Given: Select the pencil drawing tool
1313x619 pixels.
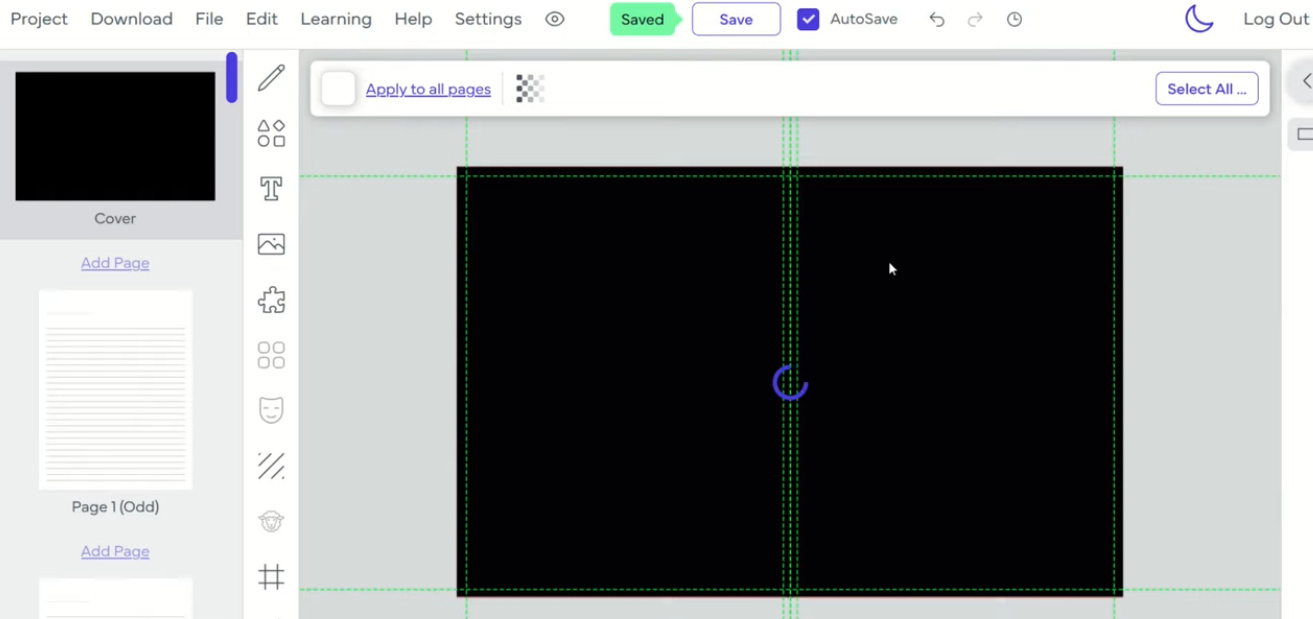Looking at the screenshot, I should [x=271, y=78].
